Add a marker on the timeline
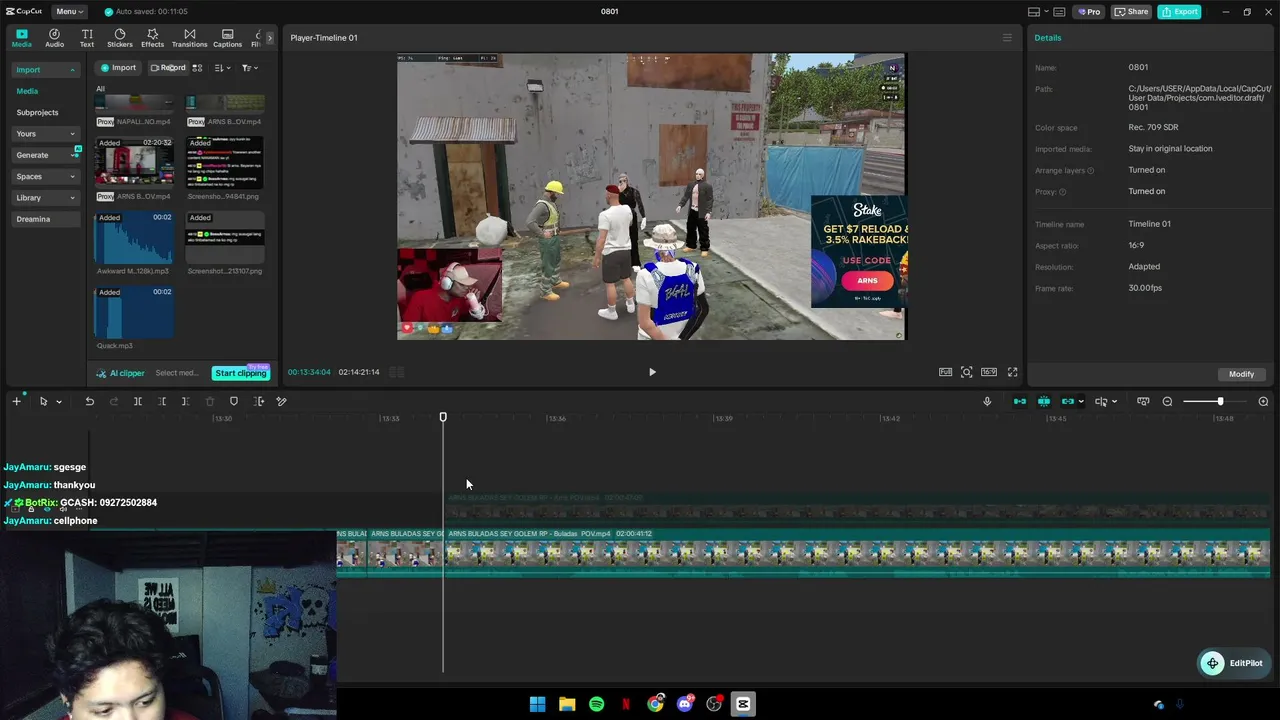The height and width of the screenshot is (720, 1280). (x=234, y=401)
